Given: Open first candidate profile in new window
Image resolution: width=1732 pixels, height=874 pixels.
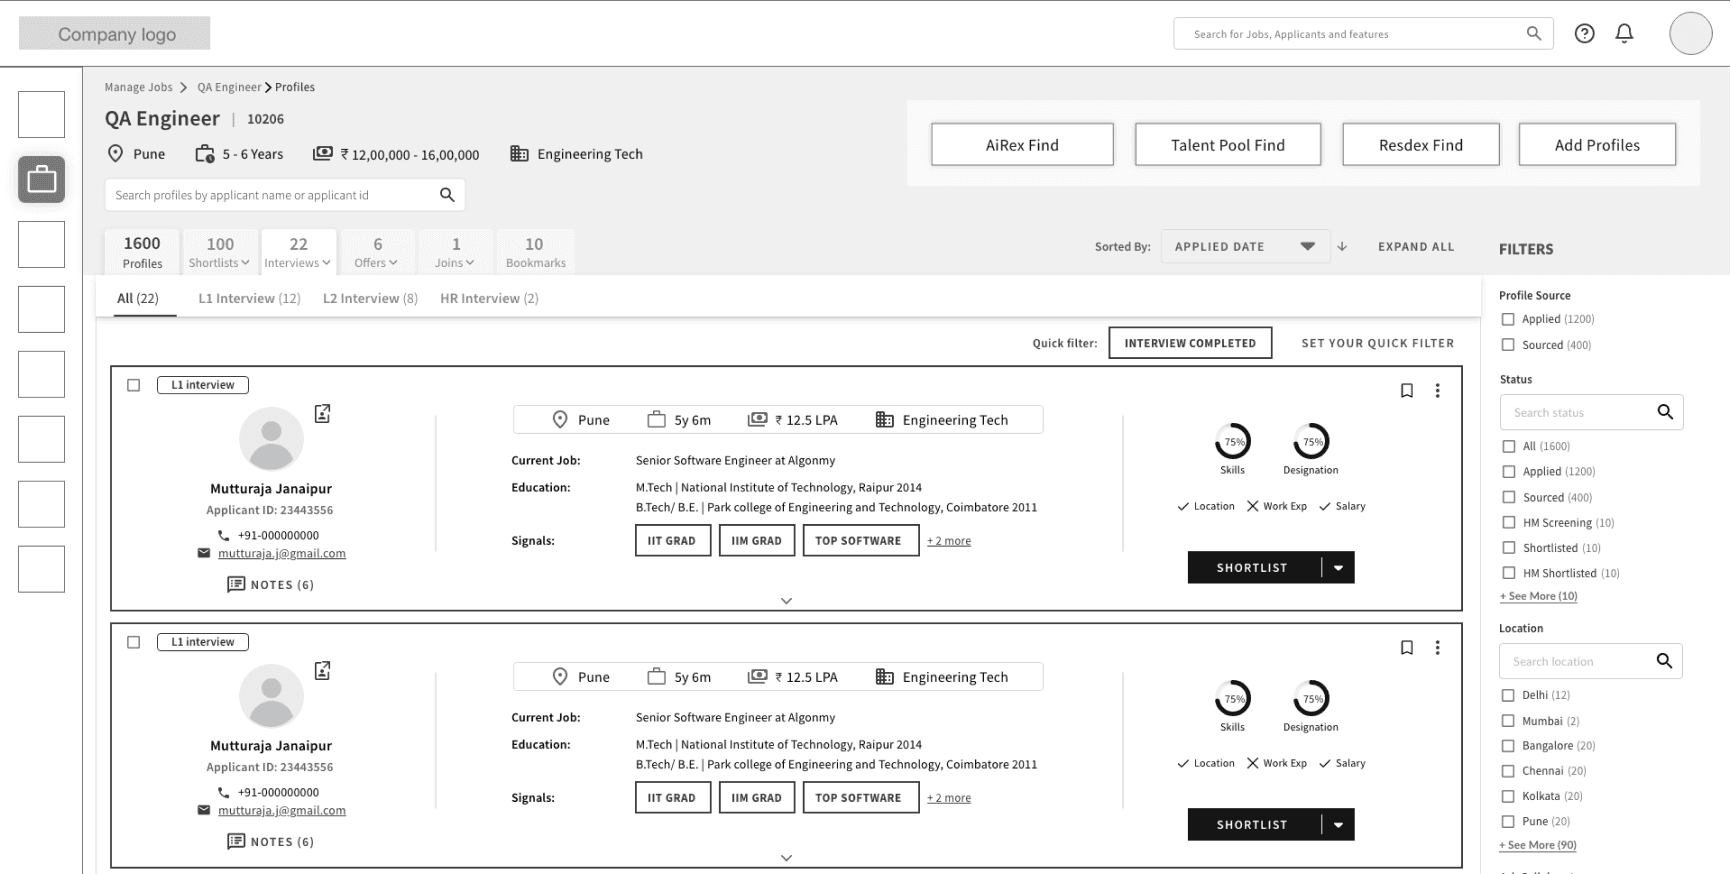Looking at the screenshot, I should 322,413.
